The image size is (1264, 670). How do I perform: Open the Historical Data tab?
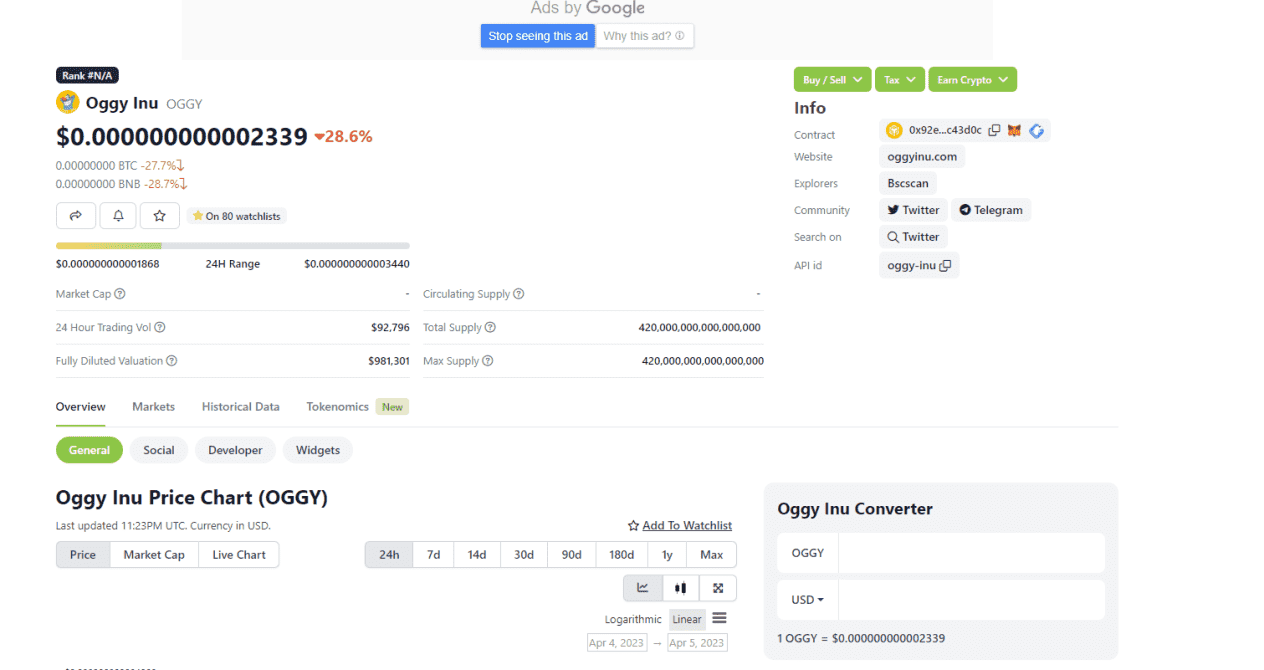point(241,407)
